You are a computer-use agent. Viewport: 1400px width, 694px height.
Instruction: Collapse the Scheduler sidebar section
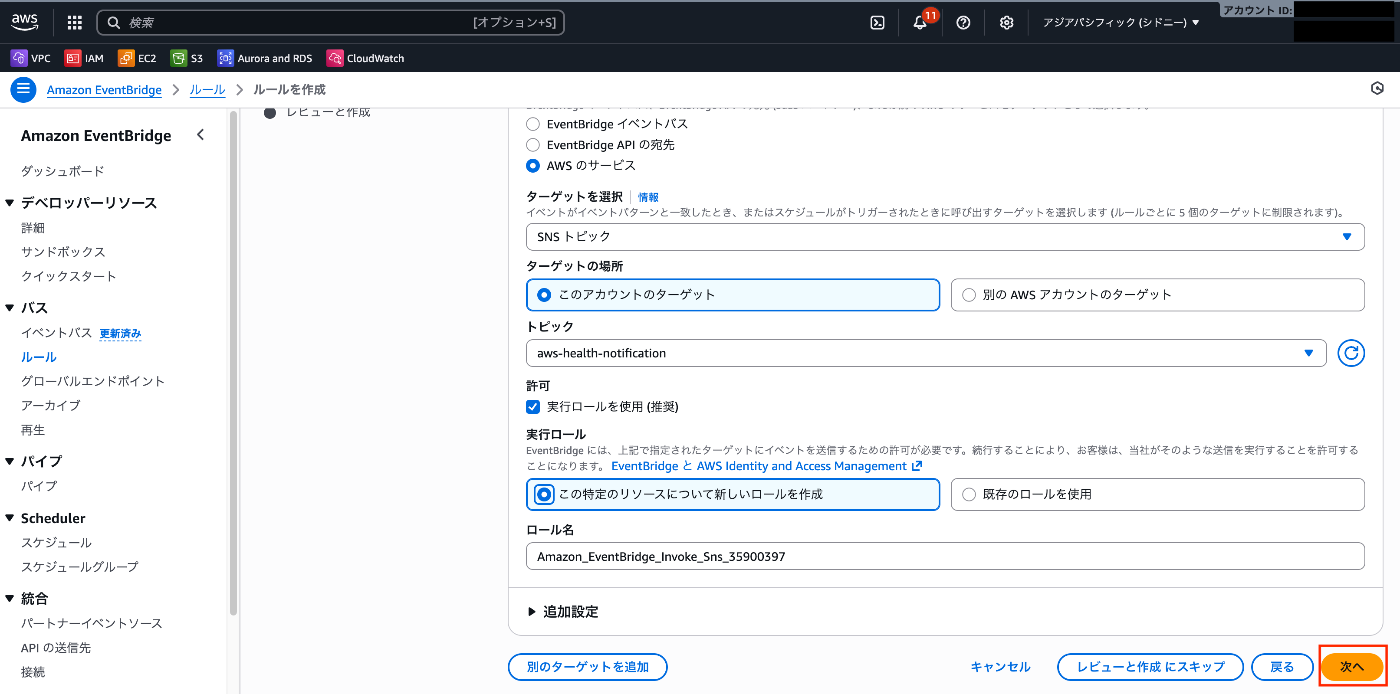(10, 518)
